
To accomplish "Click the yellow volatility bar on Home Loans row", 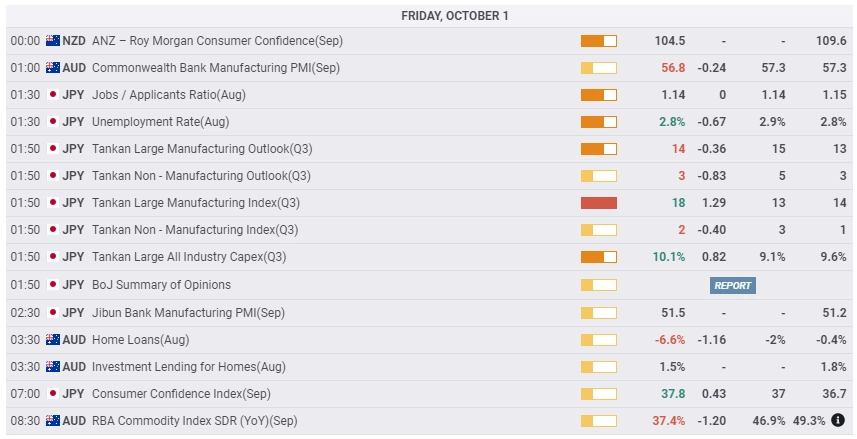I will pos(598,340).
